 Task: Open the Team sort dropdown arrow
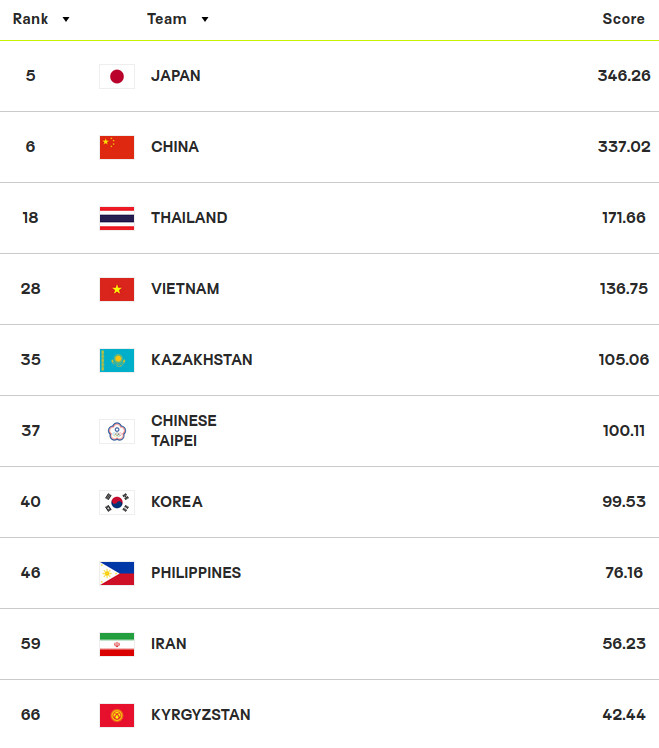(205, 19)
